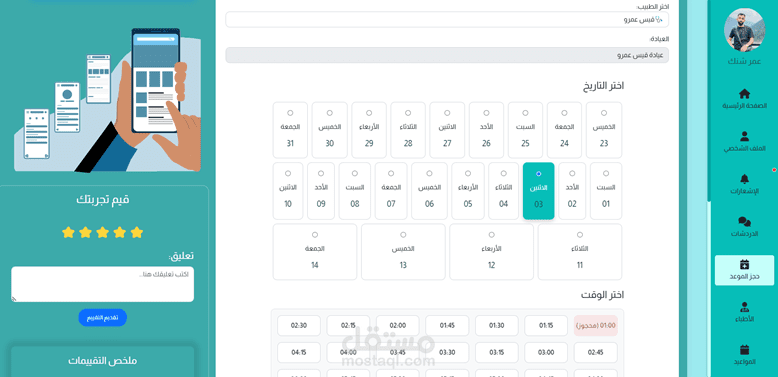
Task: Open the profile person icon
Action: tap(744, 136)
